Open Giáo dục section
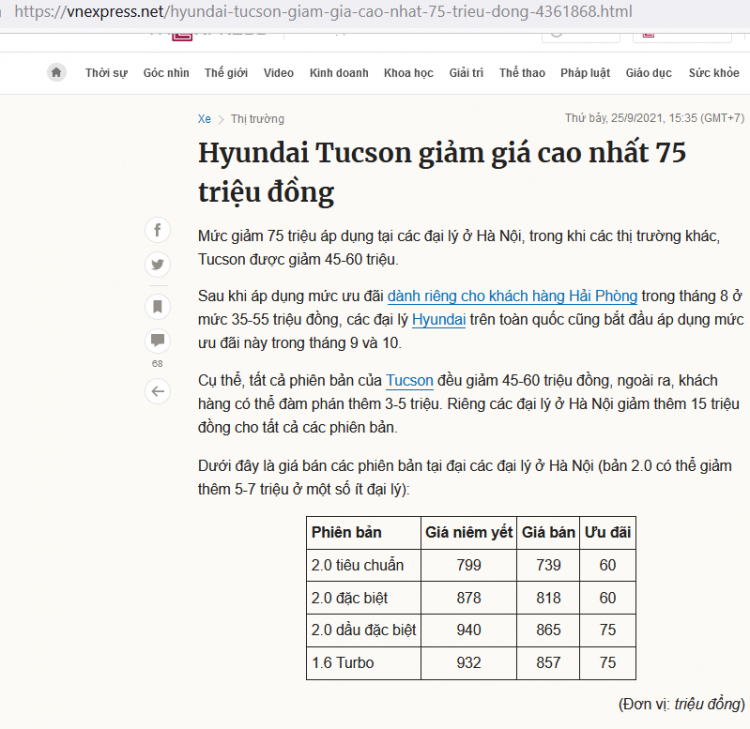 [x=649, y=73]
